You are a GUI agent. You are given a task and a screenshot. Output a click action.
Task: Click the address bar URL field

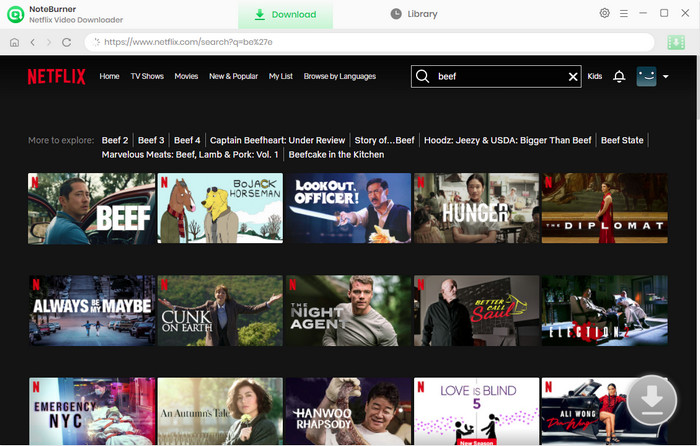click(x=369, y=42)
